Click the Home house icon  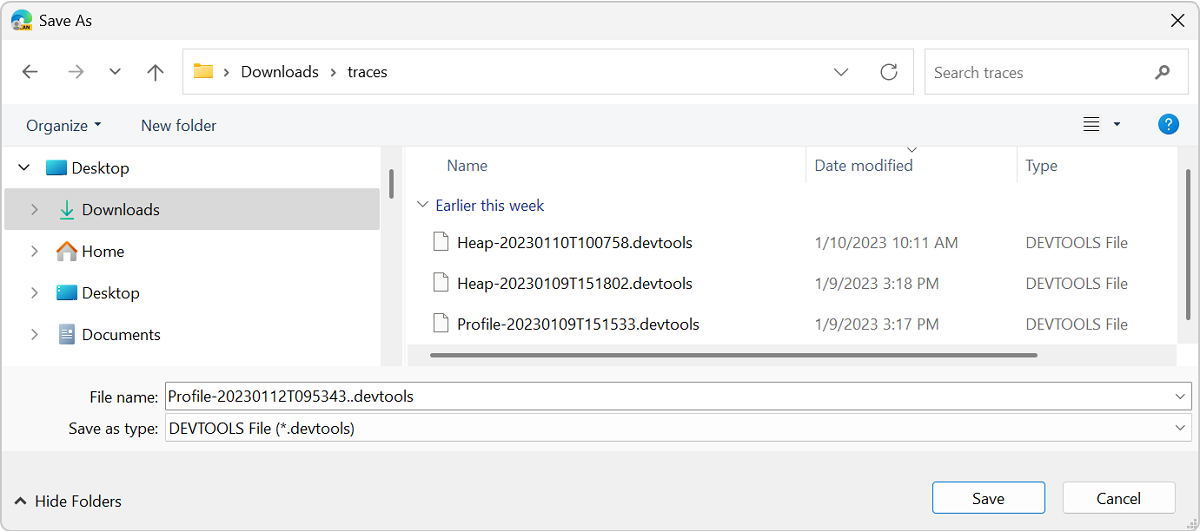coord(66,251)
